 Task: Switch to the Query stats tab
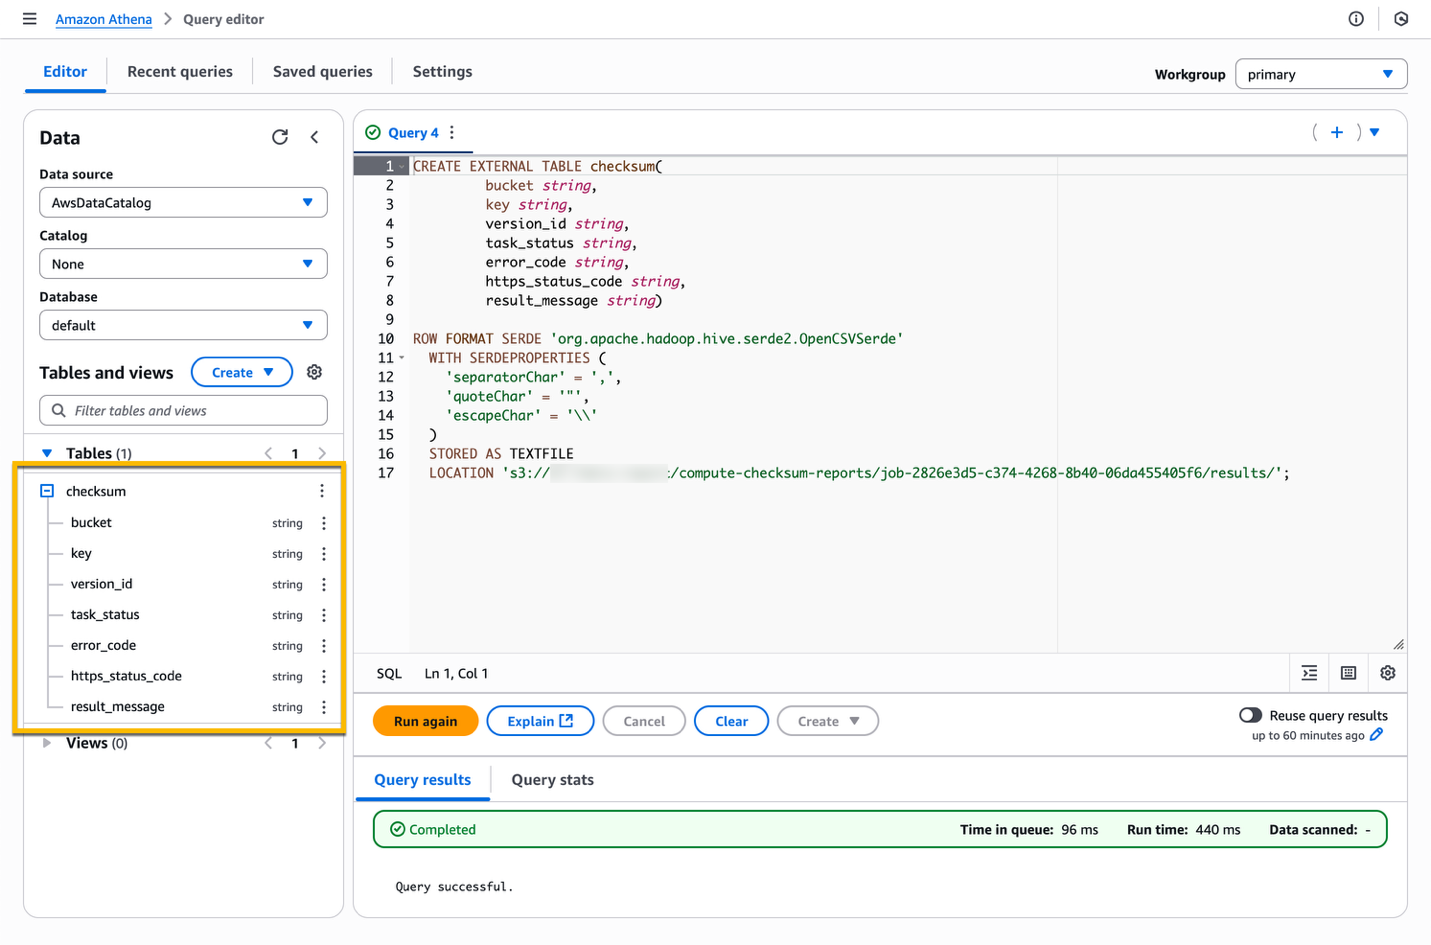pyautogui.click(x=551, y=779)
